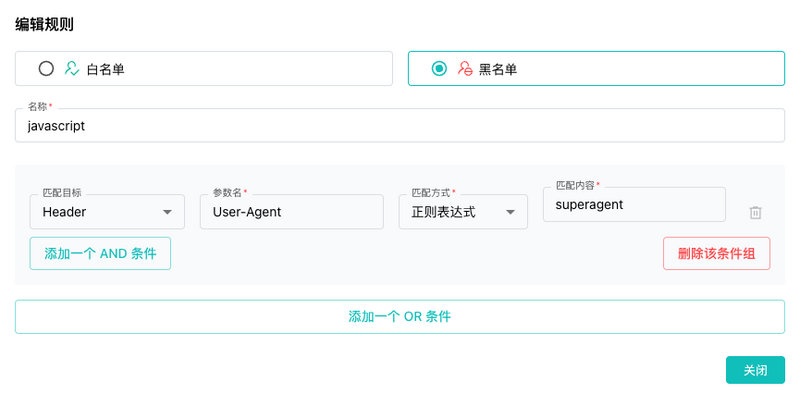This screenshot has width=800, height=394.
Task: Click the 编辑规则 dialog heading
Action: (x=44, y=24)
